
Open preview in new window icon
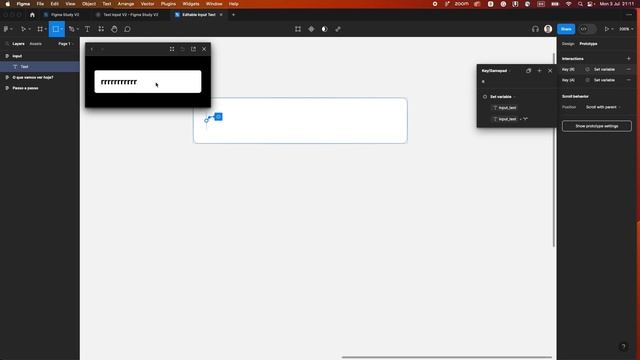click(193, 49)
